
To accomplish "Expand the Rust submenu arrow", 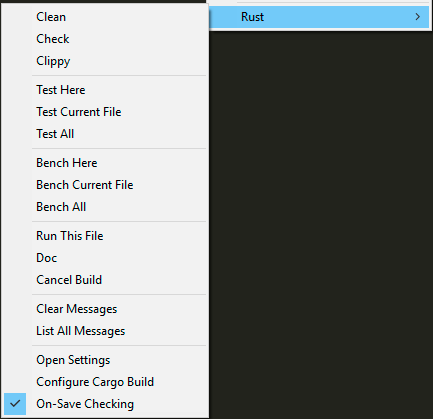I will (418, 17).
